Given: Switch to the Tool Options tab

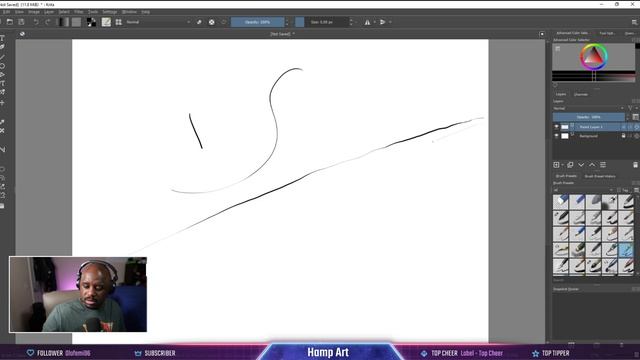Looking at the screenshot, I should tap(607, 33).
